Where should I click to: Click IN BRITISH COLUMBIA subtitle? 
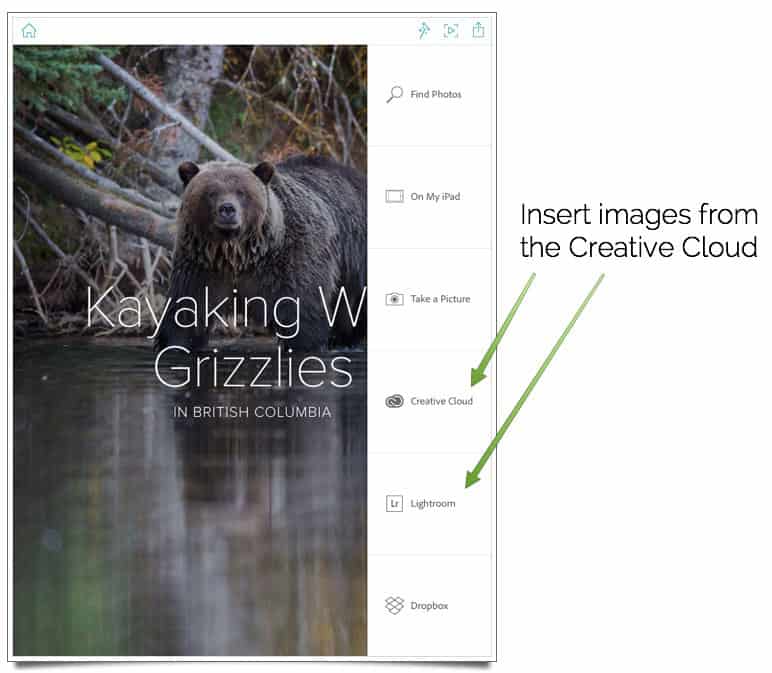(252, 412)
